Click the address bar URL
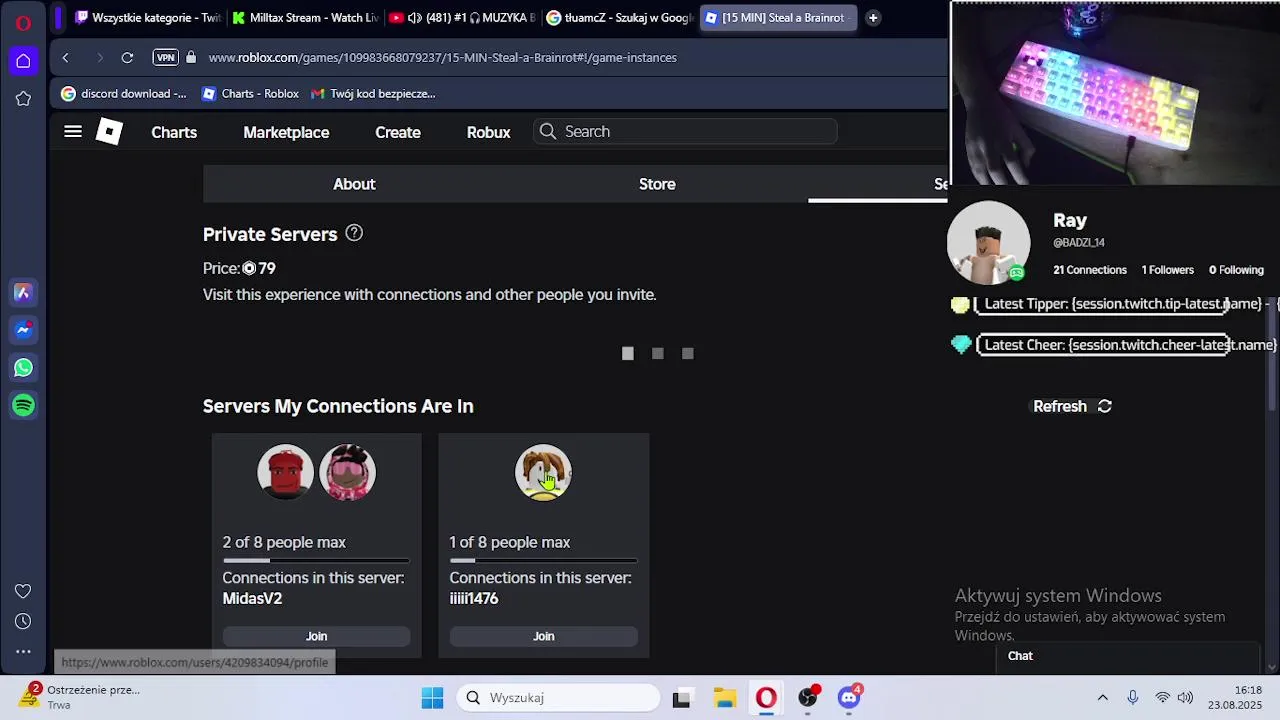This screenshot has width=1280, height=720. (442, 57)
